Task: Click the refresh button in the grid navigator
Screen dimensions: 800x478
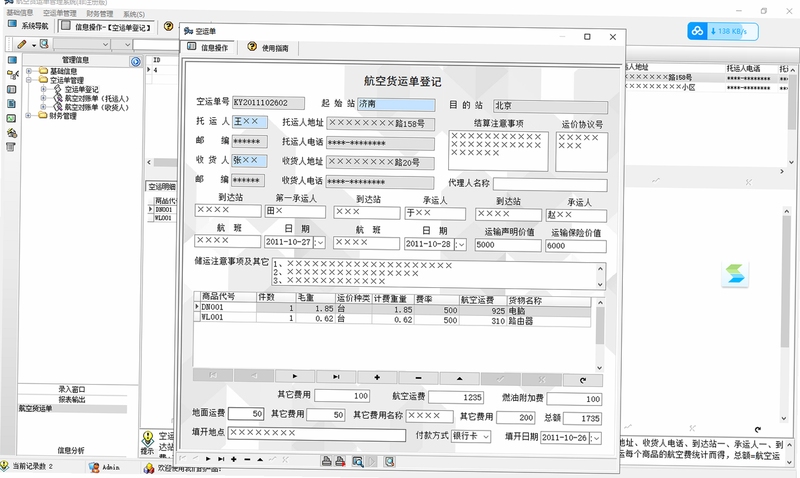Action: pyautogui.click(x=583, y=380)
